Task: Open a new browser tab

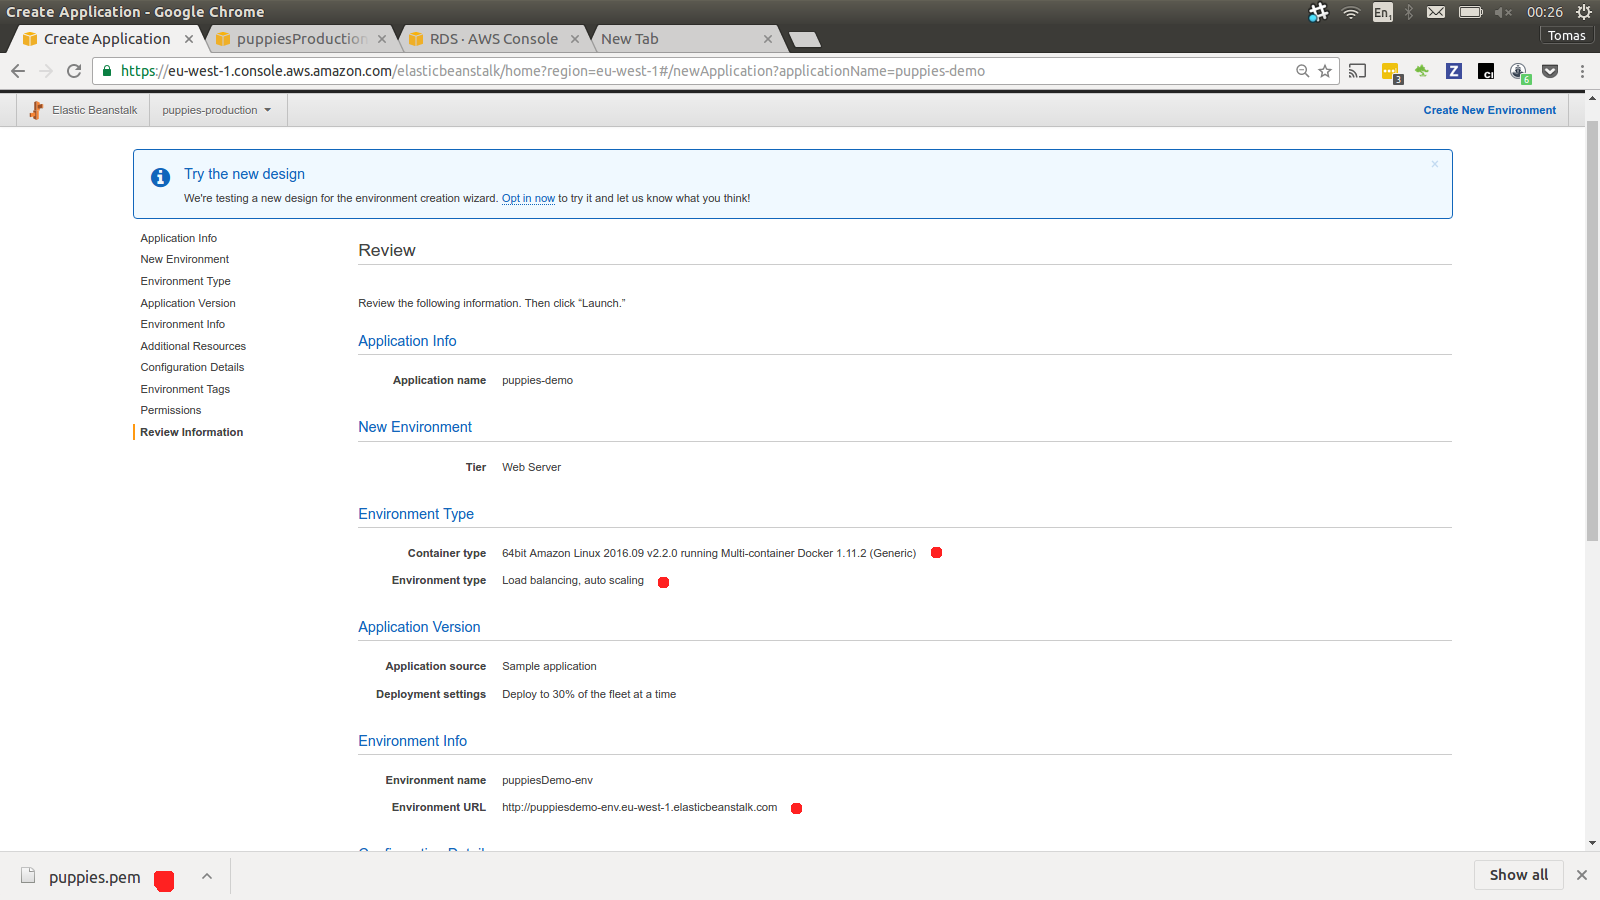Action: (804, 39)
